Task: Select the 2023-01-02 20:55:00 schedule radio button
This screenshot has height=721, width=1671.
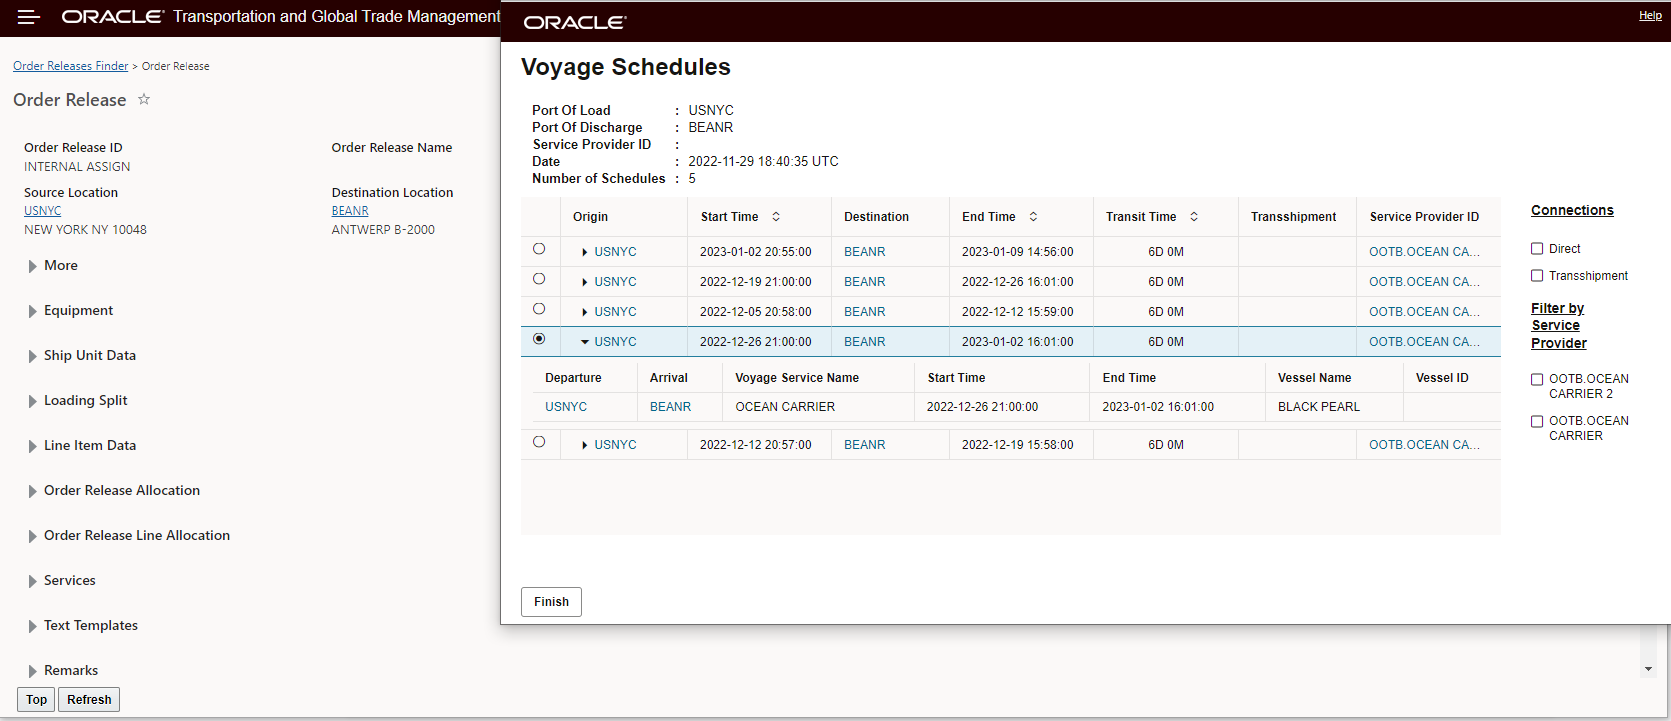Action: pyautogui.click(x=539, y=249)
